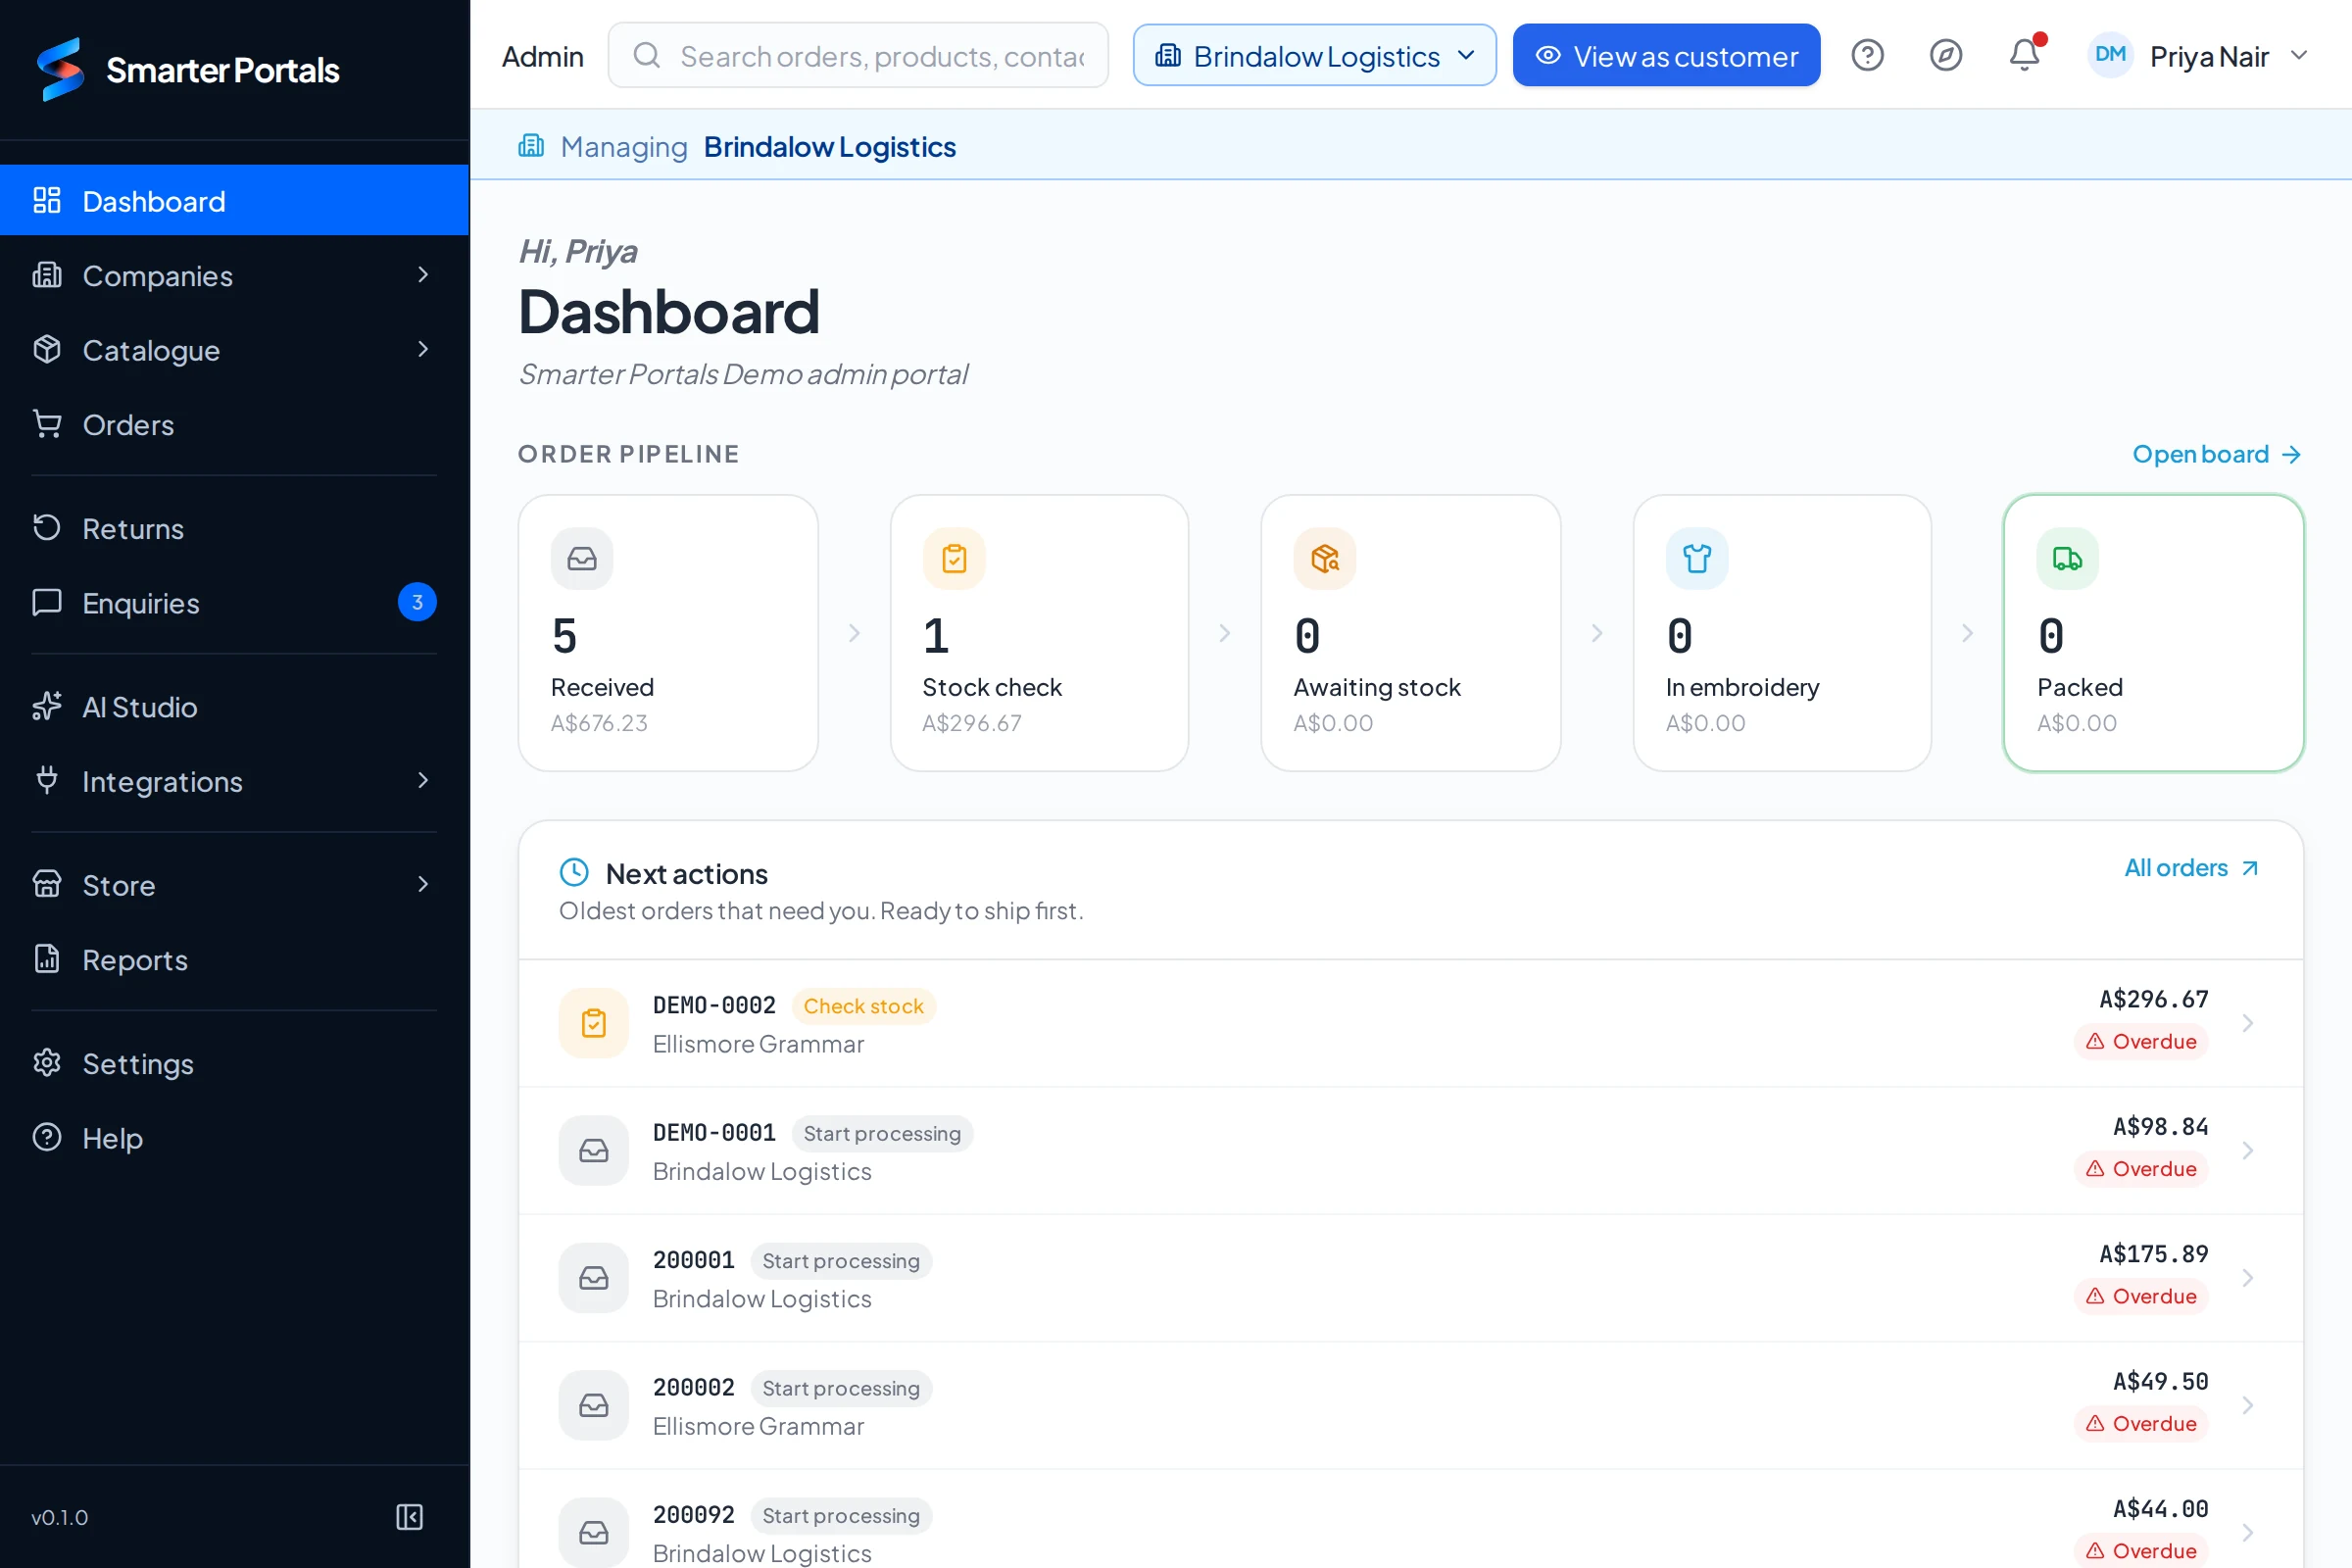The height and width of the screenshot is (1568, 2352).
Task: Click the Awaiting stock box icon
Action: pos(1325,558)
